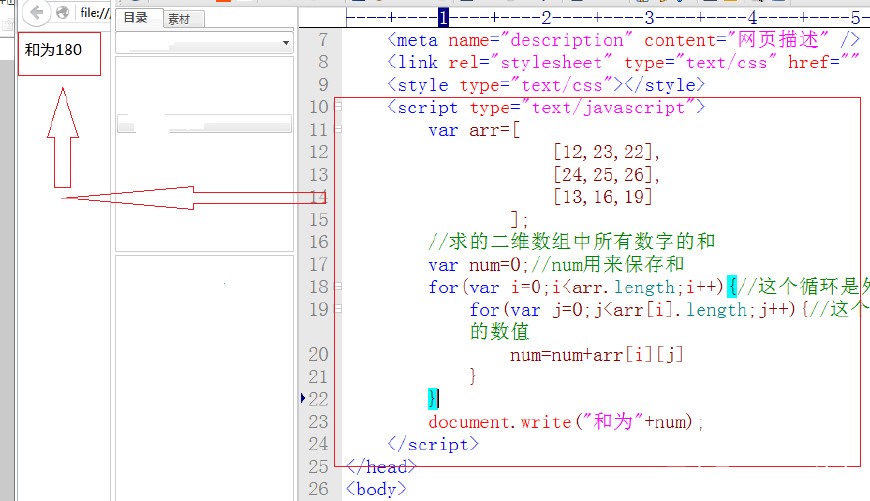Click the [13,16,19] array row
The width and height of the screenshot is (870, 501).
(603, 197)
